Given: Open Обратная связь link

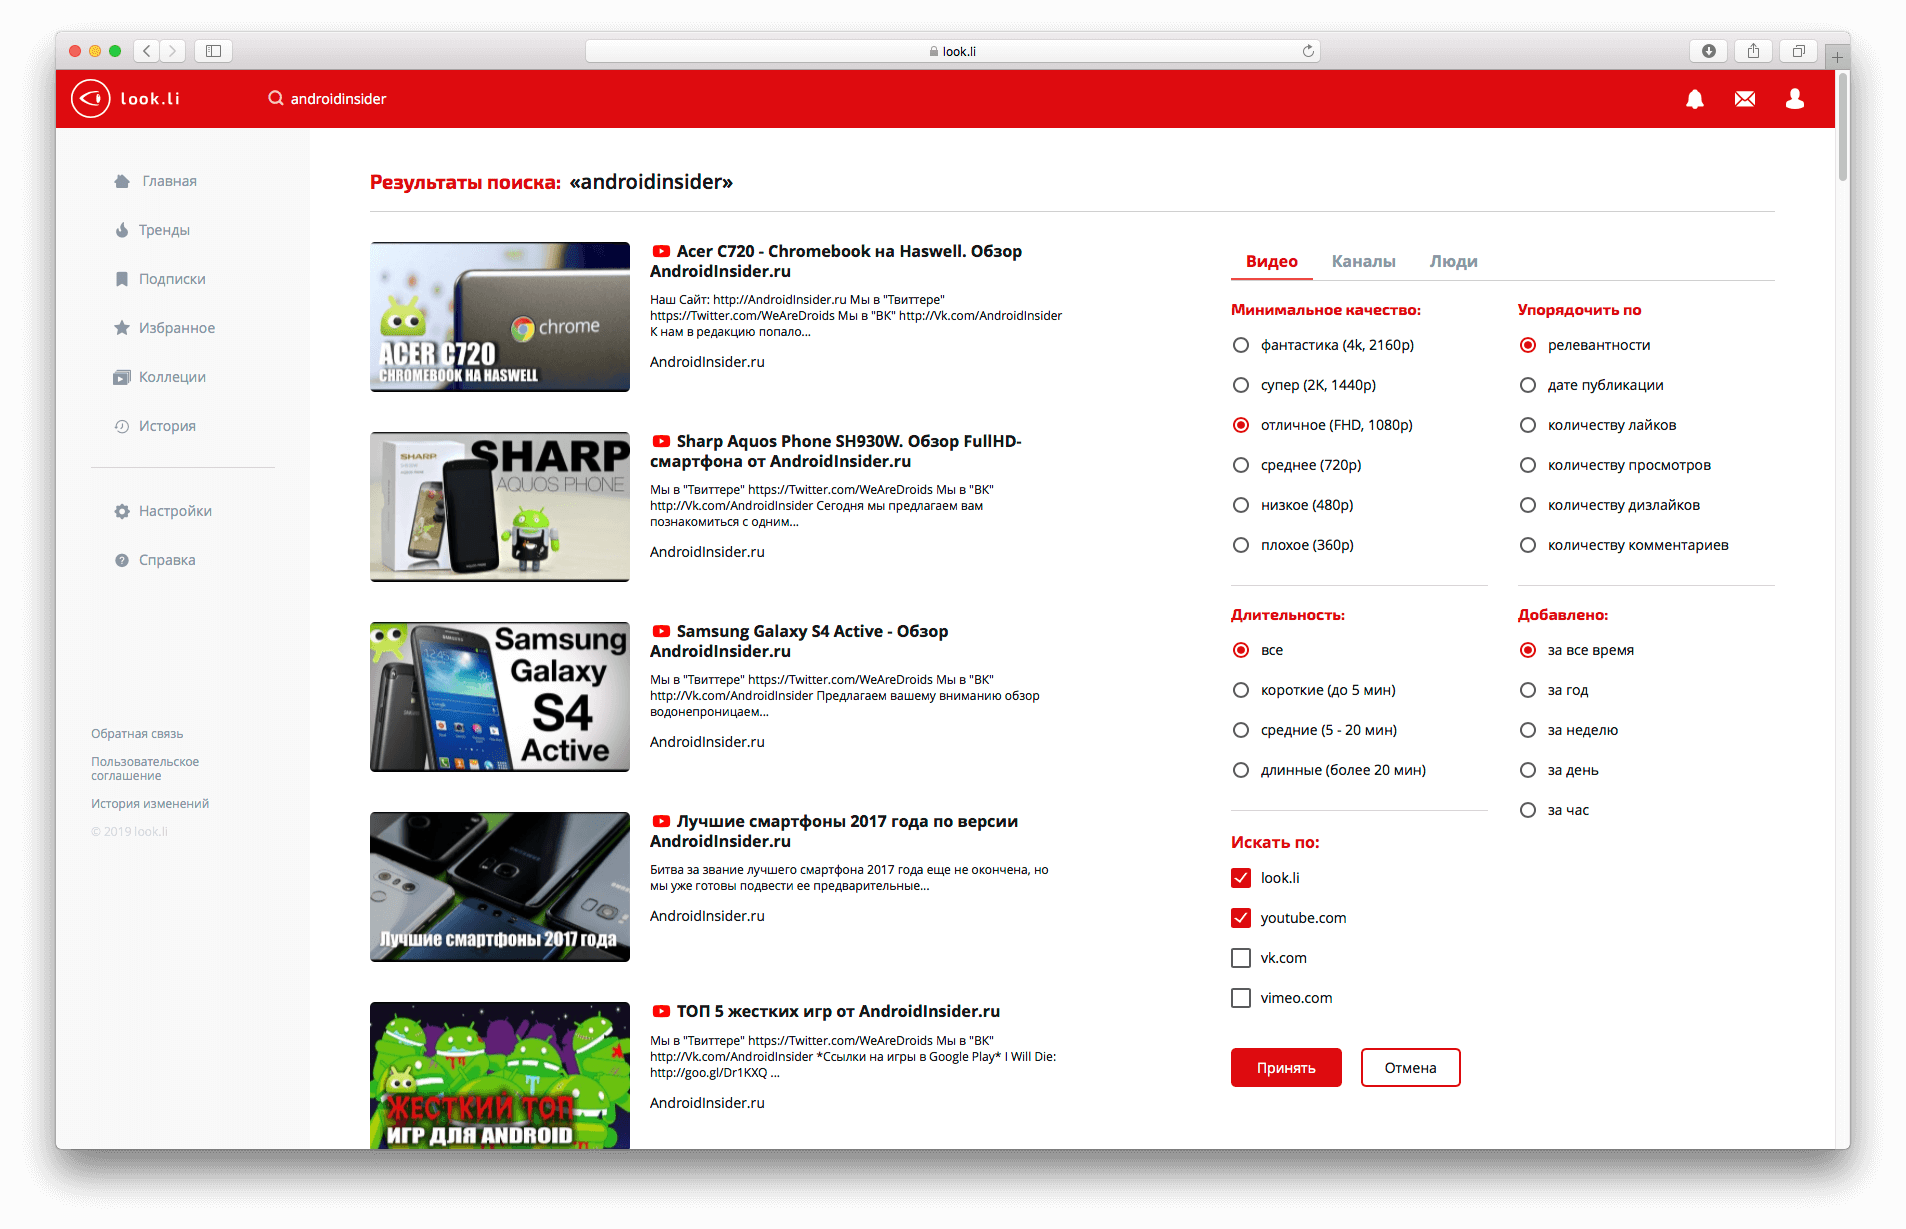Looking at the screenshot, I should [137, 734].
